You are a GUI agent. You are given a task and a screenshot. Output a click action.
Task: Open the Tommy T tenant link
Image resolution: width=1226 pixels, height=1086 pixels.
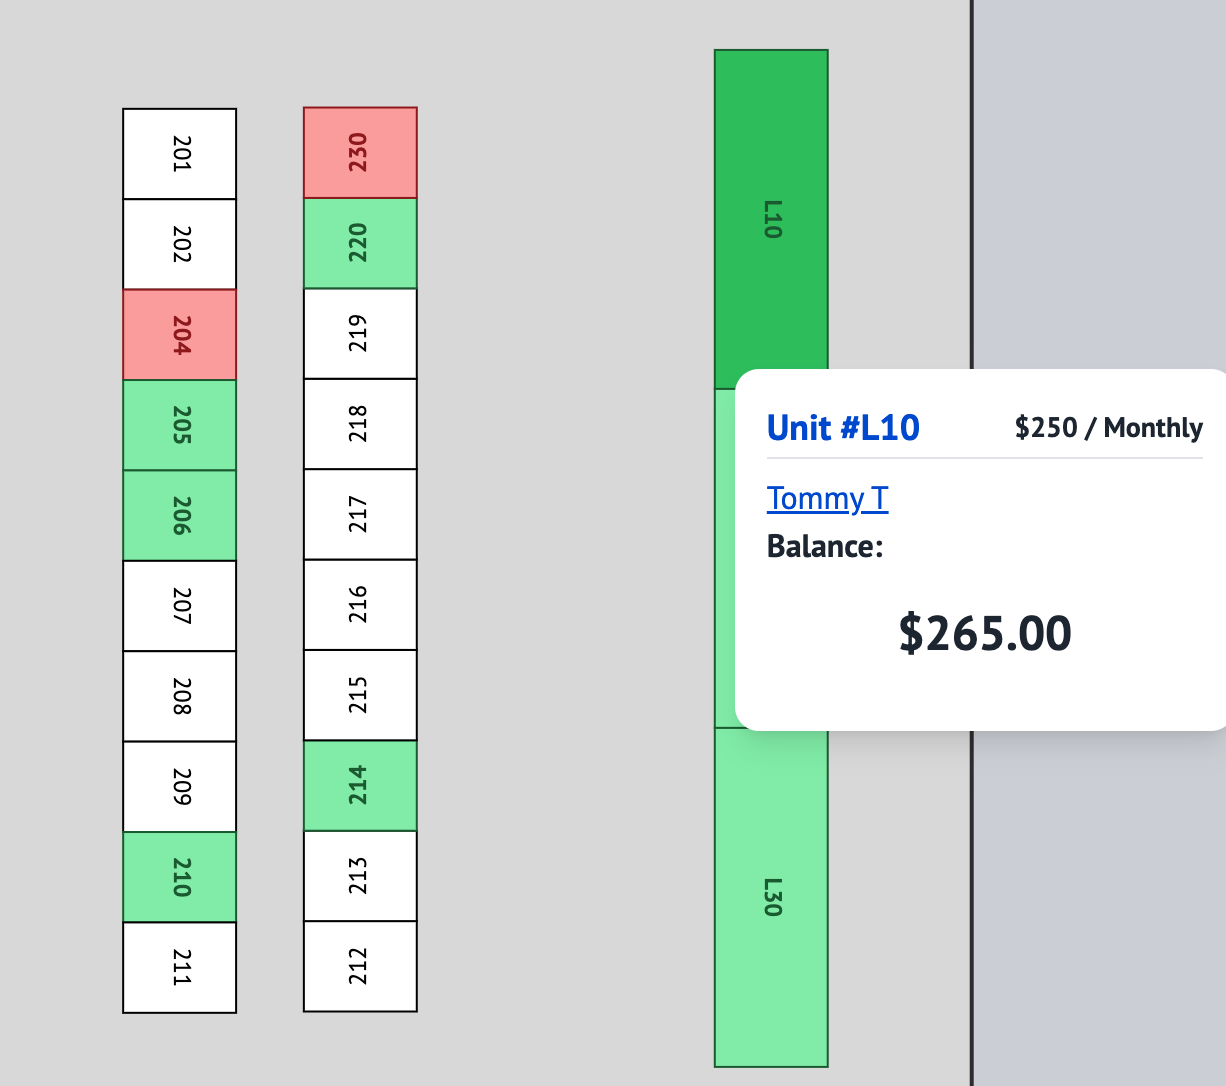(827, 498)
